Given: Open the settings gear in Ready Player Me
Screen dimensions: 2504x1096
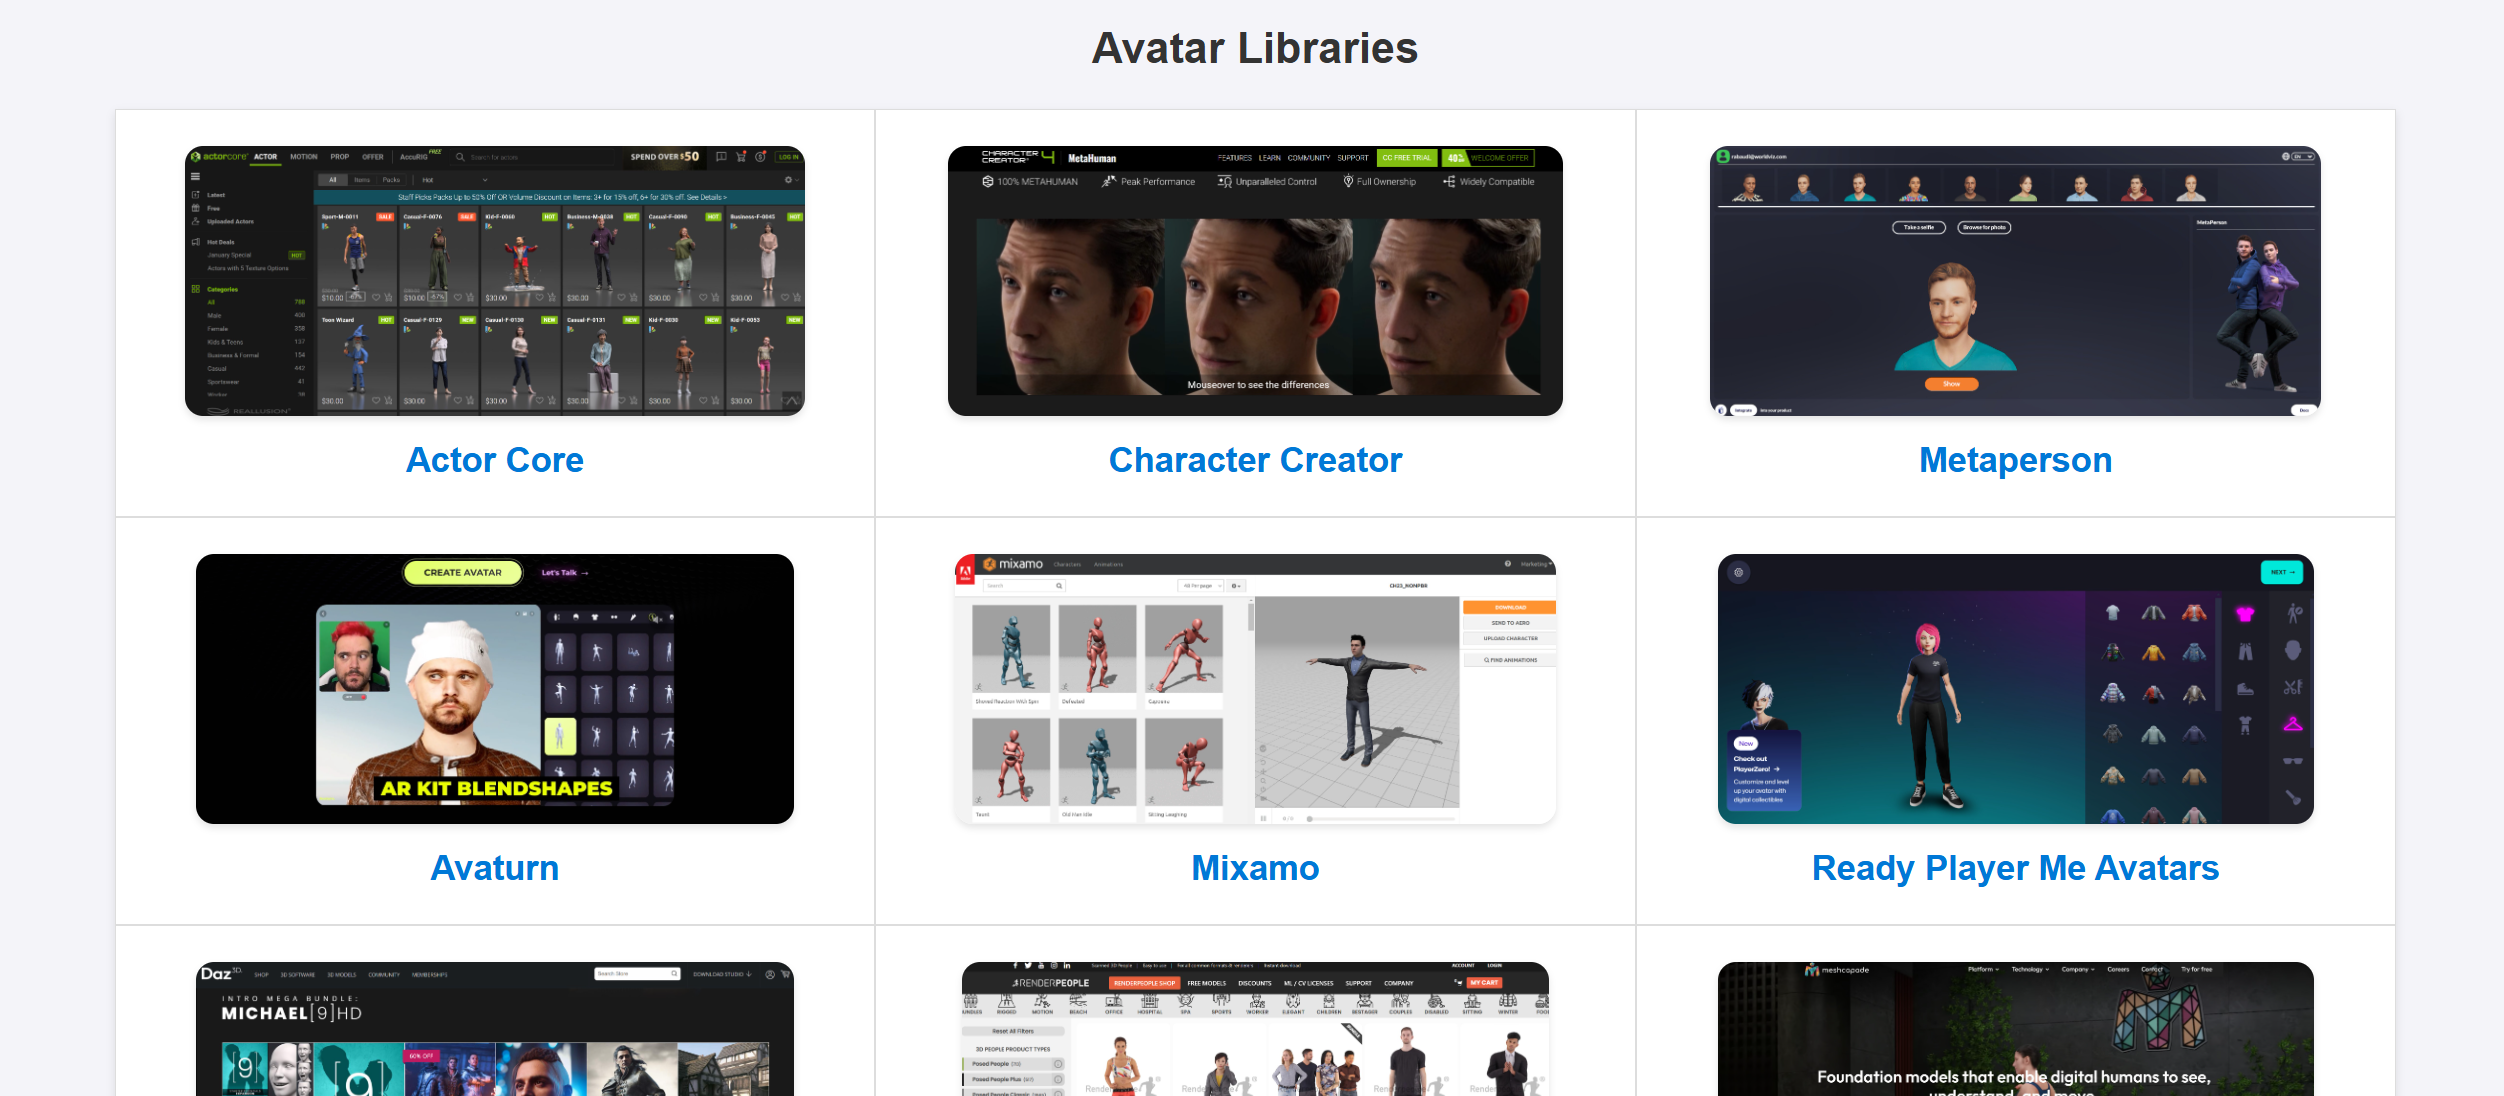Looking at the screenshot, I should coord(1738,572).
